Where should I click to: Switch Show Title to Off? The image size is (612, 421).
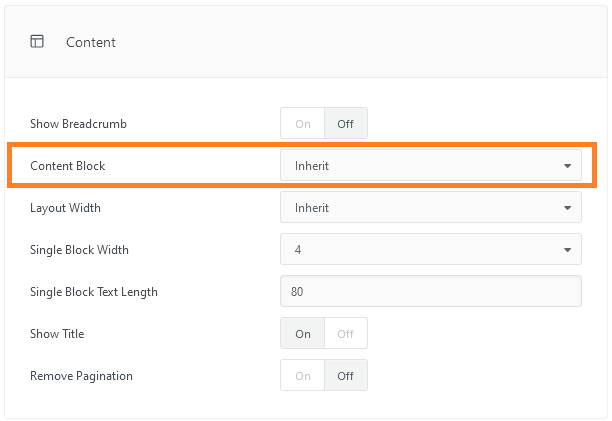point(346,334)
